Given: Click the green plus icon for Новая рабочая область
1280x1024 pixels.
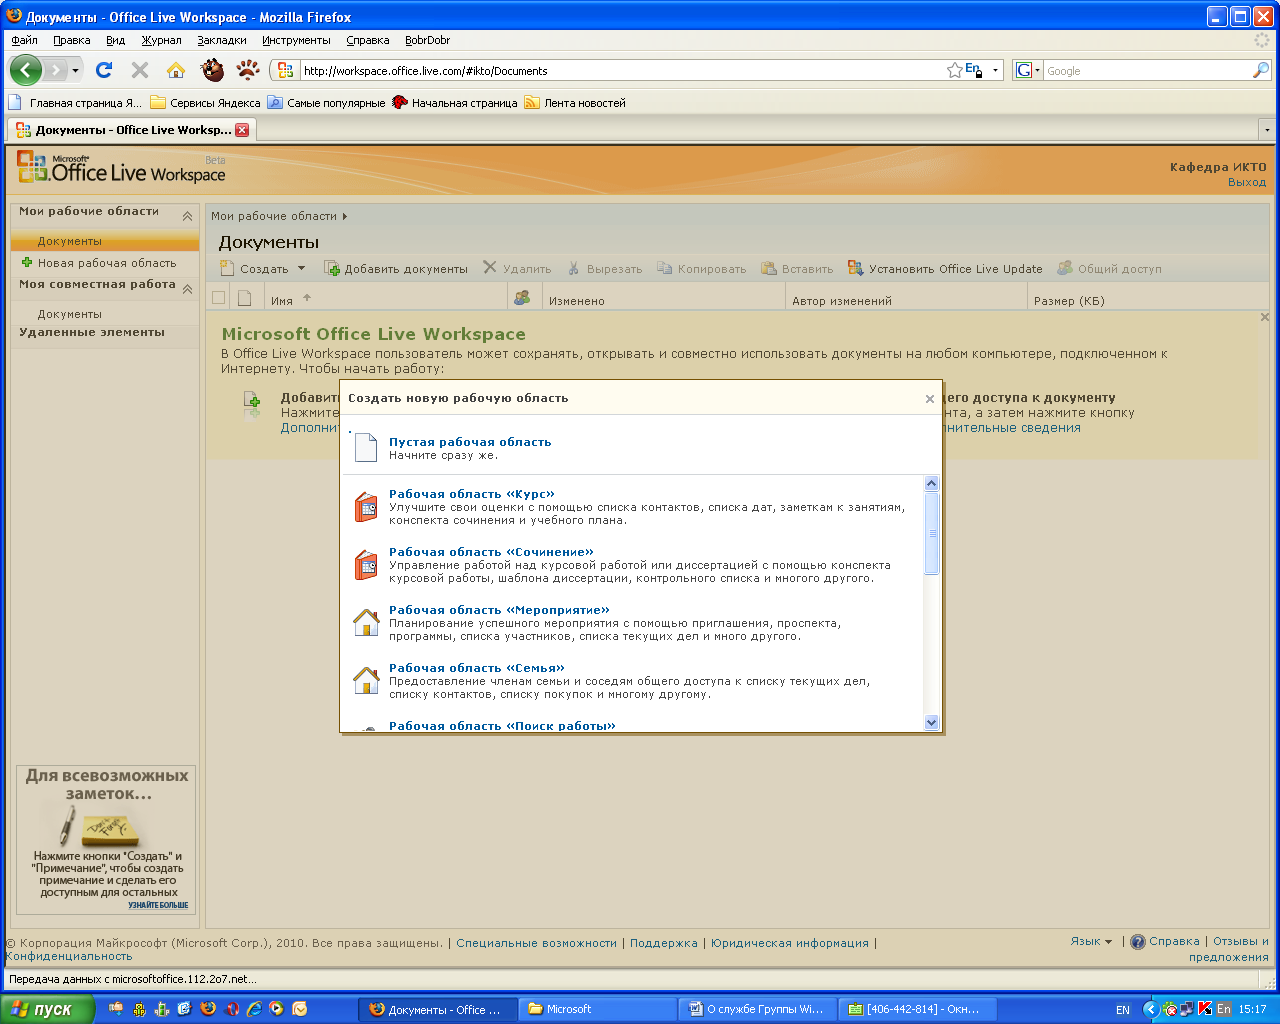Looking at the screenshot, I should pos(27,262).
